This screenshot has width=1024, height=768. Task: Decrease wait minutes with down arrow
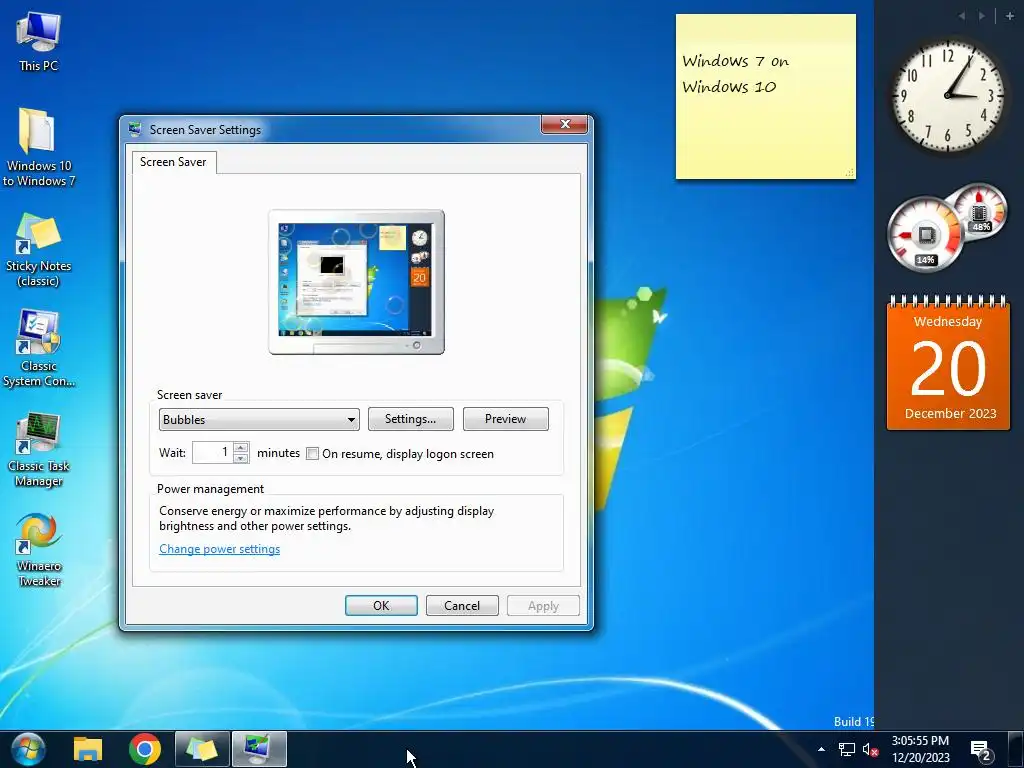[x=241, y=458]
